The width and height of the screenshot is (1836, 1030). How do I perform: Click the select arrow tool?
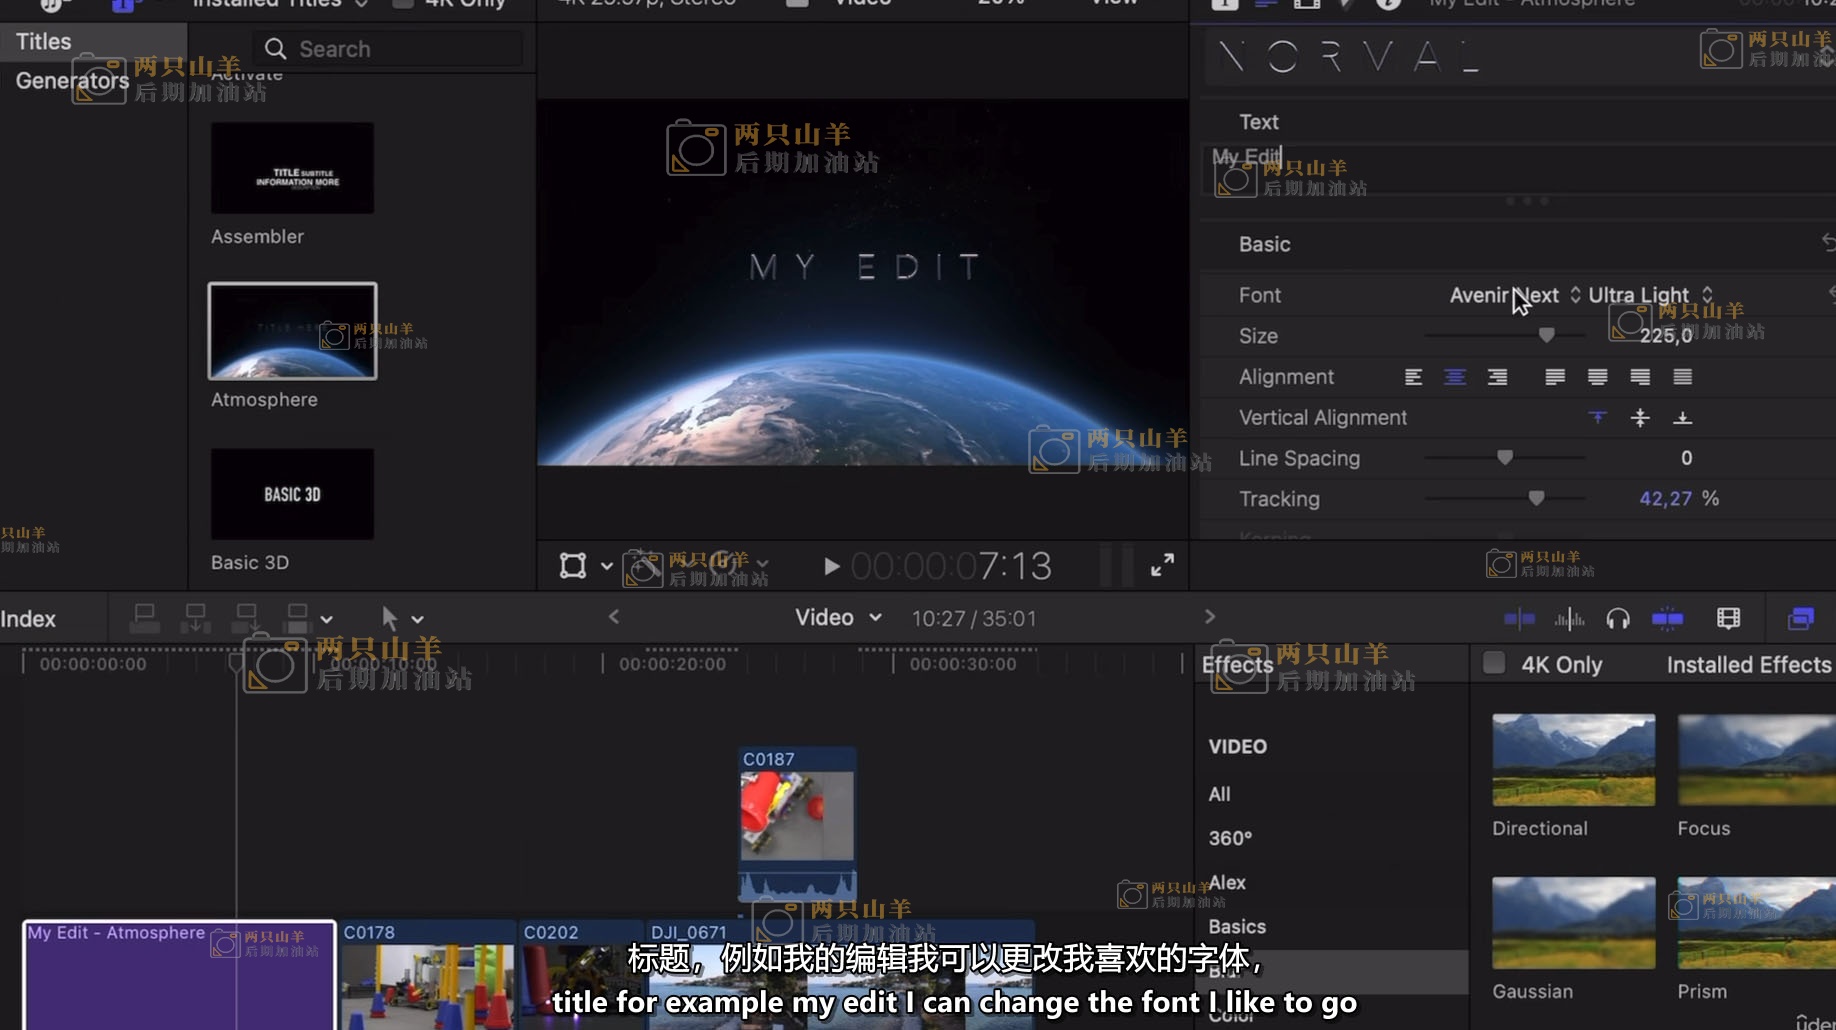tap(390, 619)
